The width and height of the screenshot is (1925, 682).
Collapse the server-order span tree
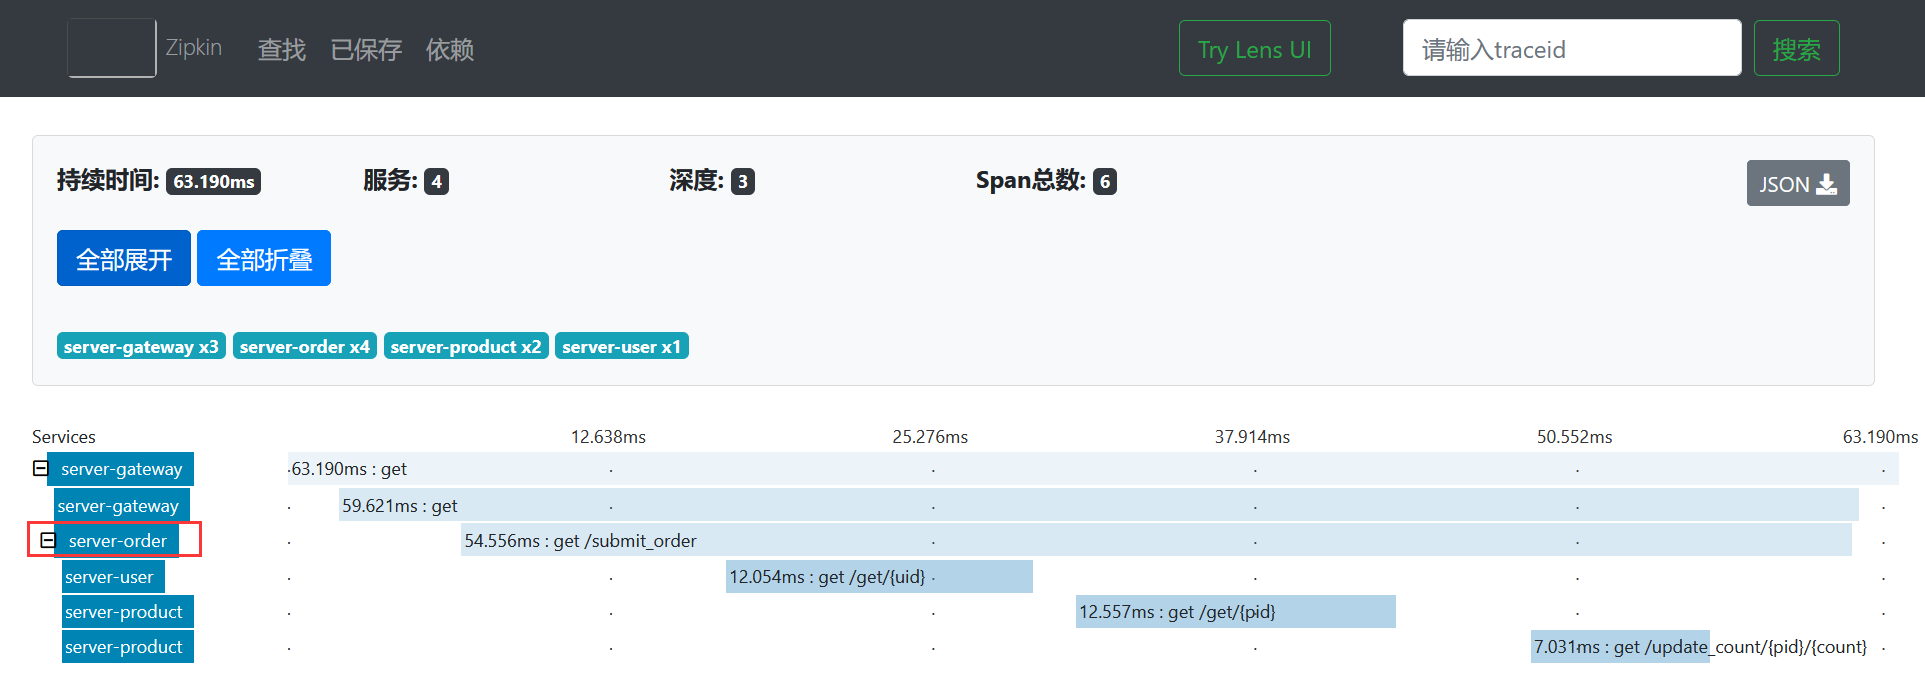tap(47, 540)
